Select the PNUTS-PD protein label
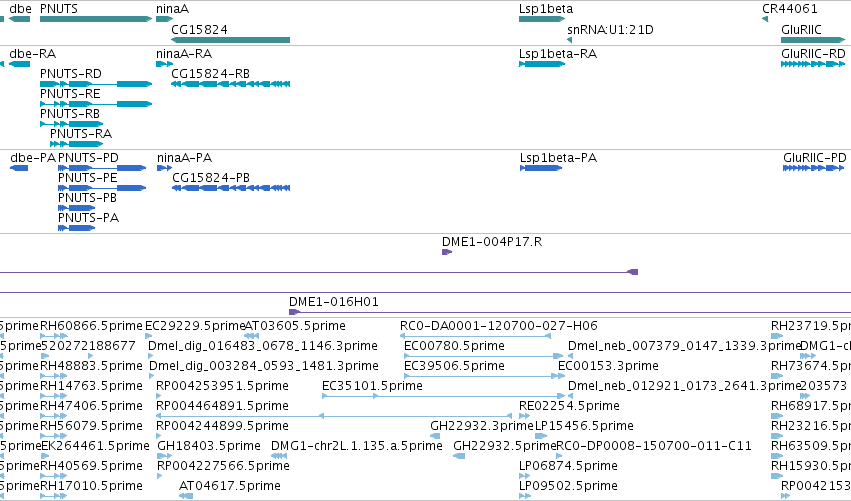 [x=88, y=158]
